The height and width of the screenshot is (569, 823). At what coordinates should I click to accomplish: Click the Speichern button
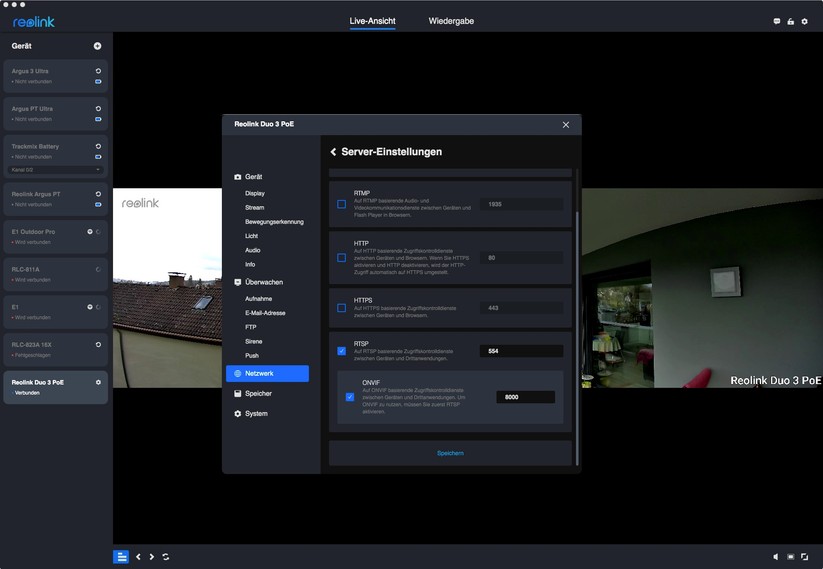point(450,453)
